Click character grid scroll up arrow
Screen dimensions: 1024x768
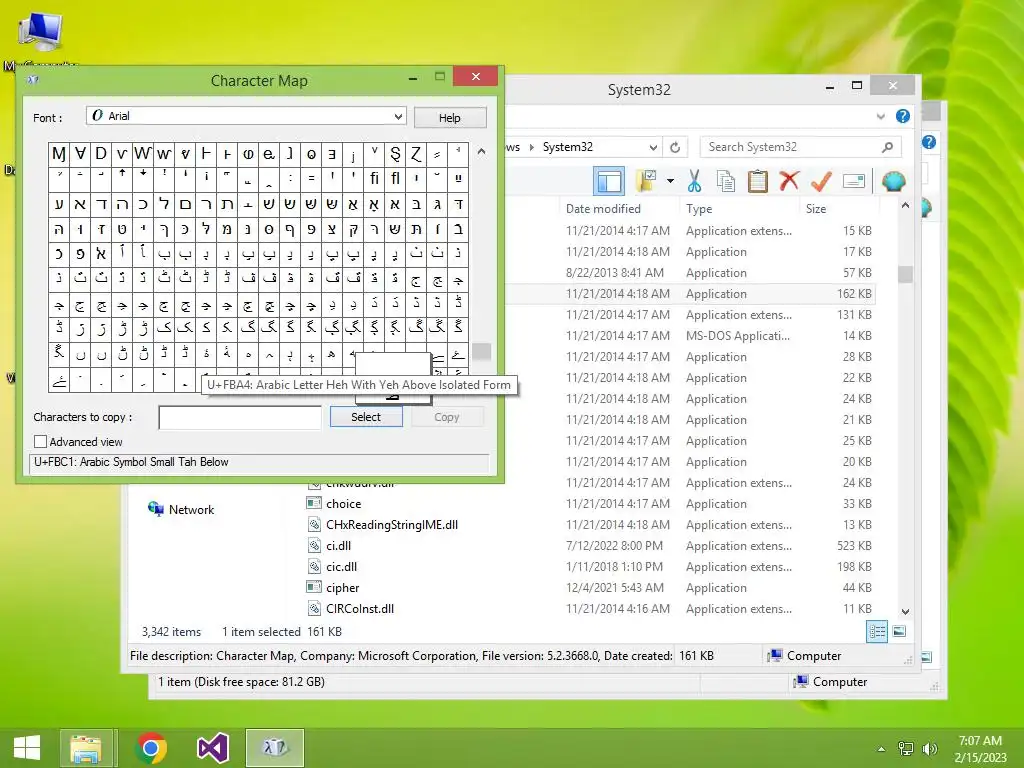tap(481, 152)
